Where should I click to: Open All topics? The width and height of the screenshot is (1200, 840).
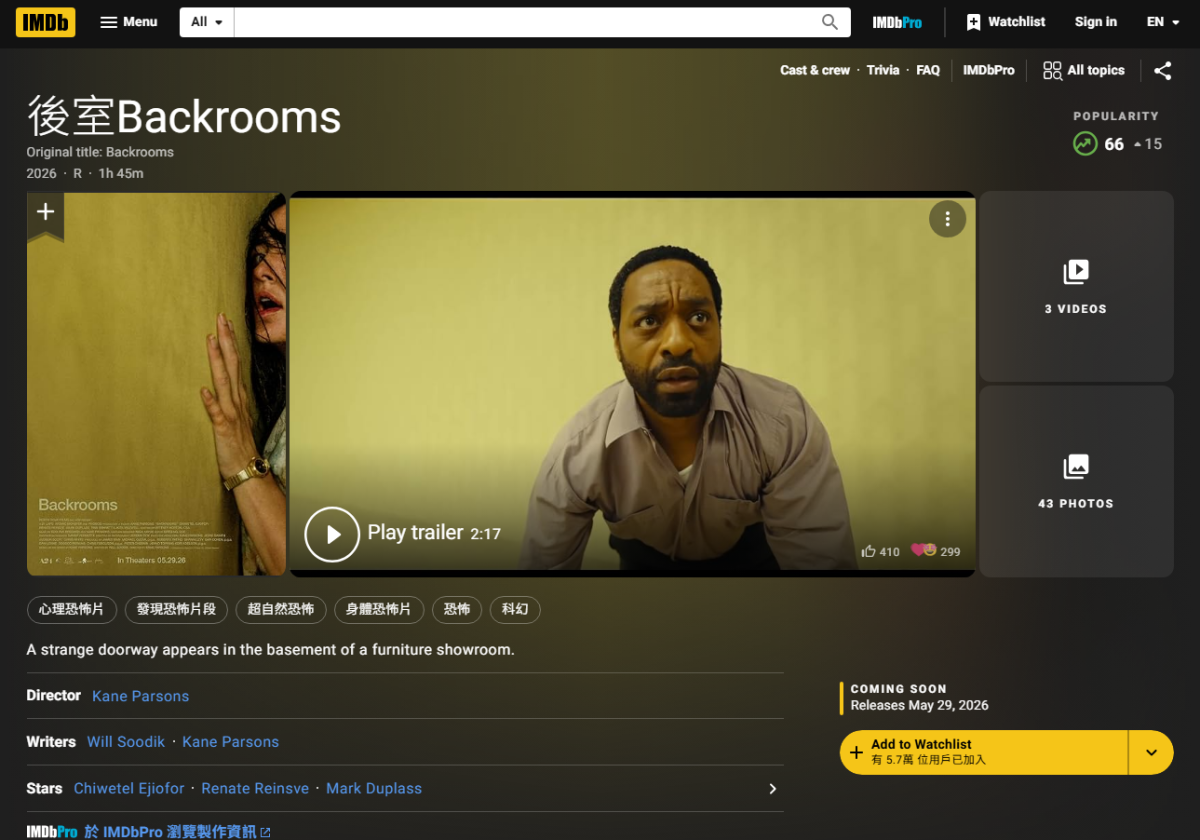(1084, 70)
